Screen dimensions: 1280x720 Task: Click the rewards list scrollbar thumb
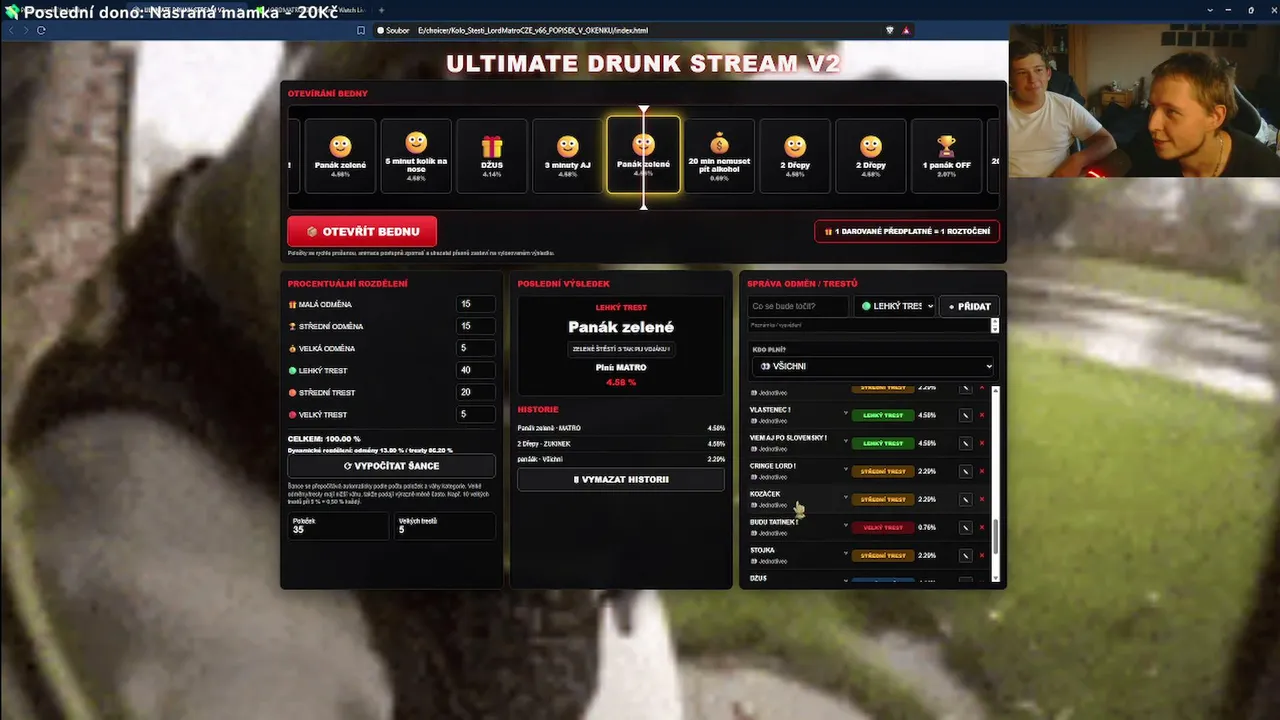click(995, 538)
